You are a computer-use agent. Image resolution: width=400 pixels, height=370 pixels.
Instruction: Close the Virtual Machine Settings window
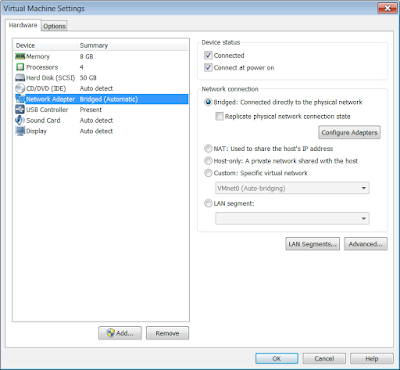click(x=387, y=8)
